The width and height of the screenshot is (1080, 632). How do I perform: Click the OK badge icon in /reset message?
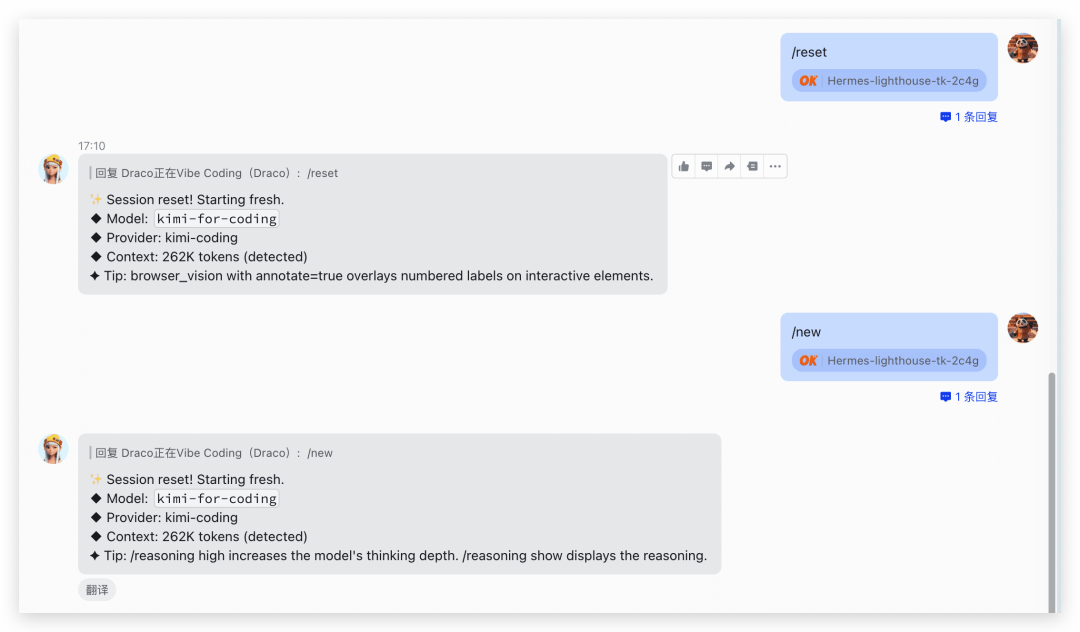coord(808,81)
